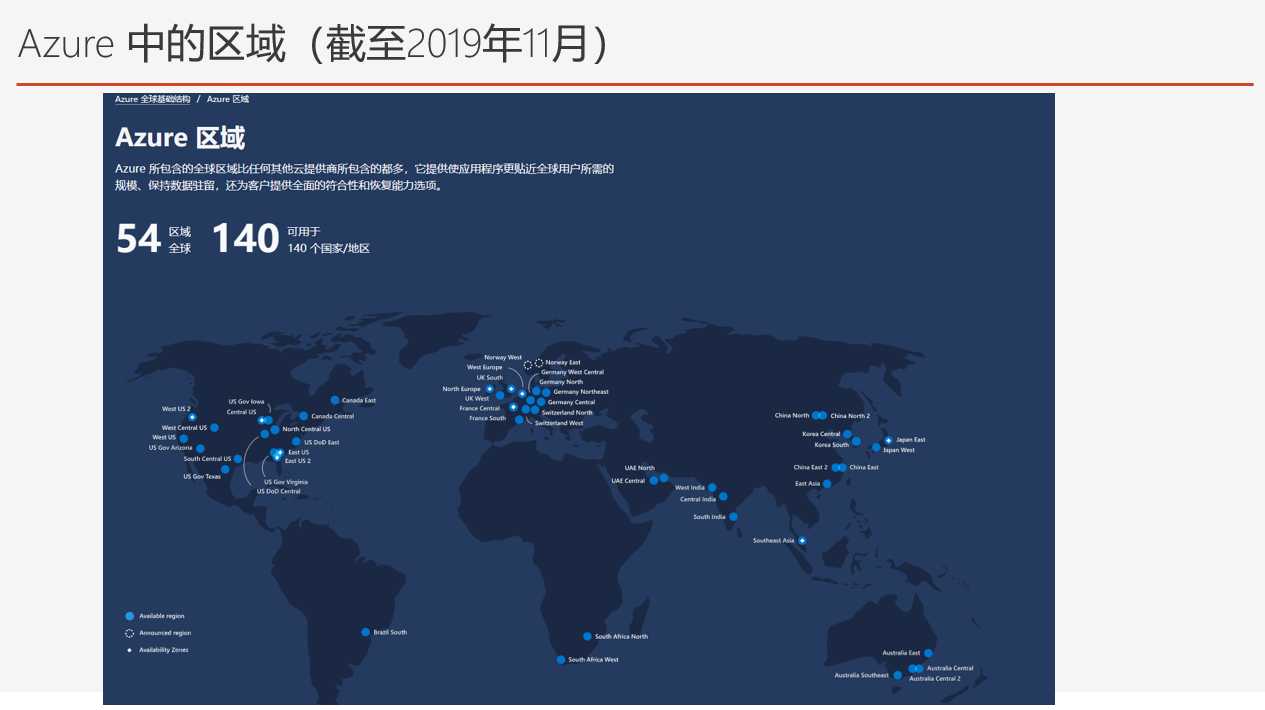
Task: Select the UAE Central region dot
Action: click(x=654, y=481)
